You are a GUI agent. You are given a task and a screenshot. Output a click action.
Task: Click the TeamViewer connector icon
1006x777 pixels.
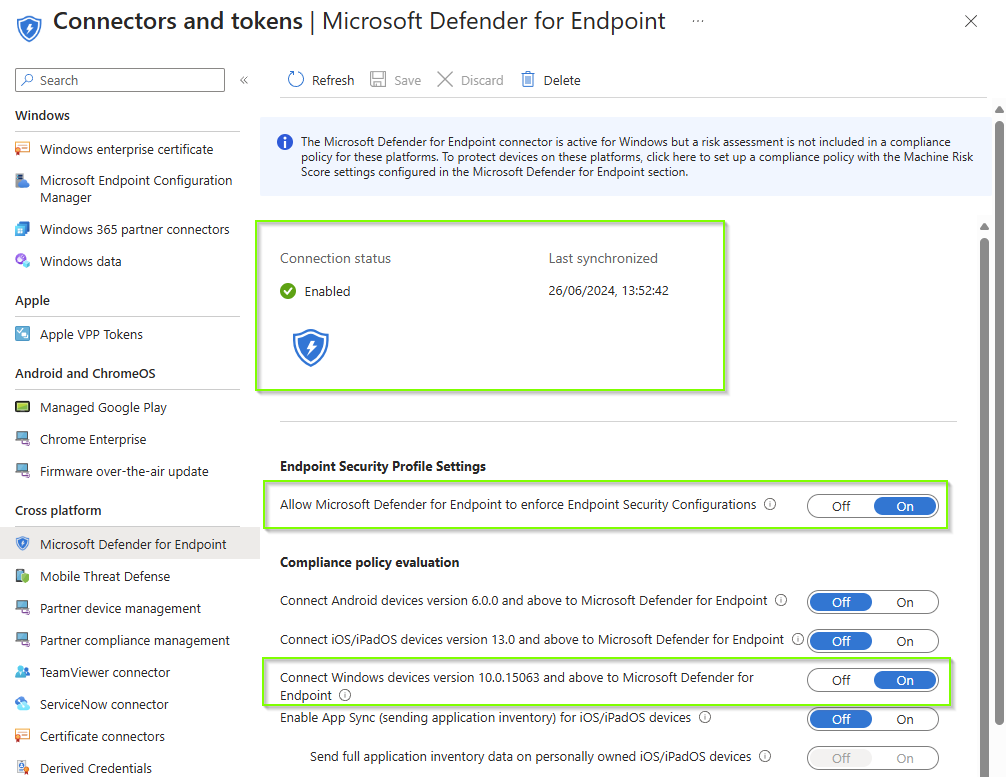point(22,672)
